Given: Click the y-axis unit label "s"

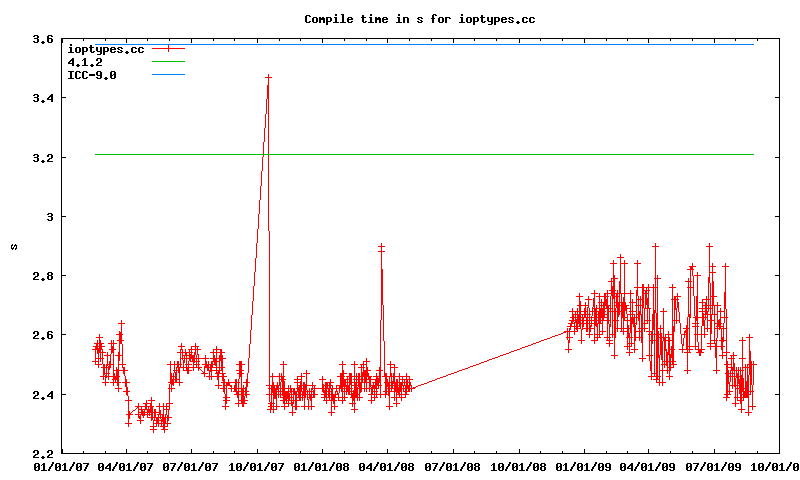Looking at the screenshot, I should pyautogui.click(x=13, y=246).
